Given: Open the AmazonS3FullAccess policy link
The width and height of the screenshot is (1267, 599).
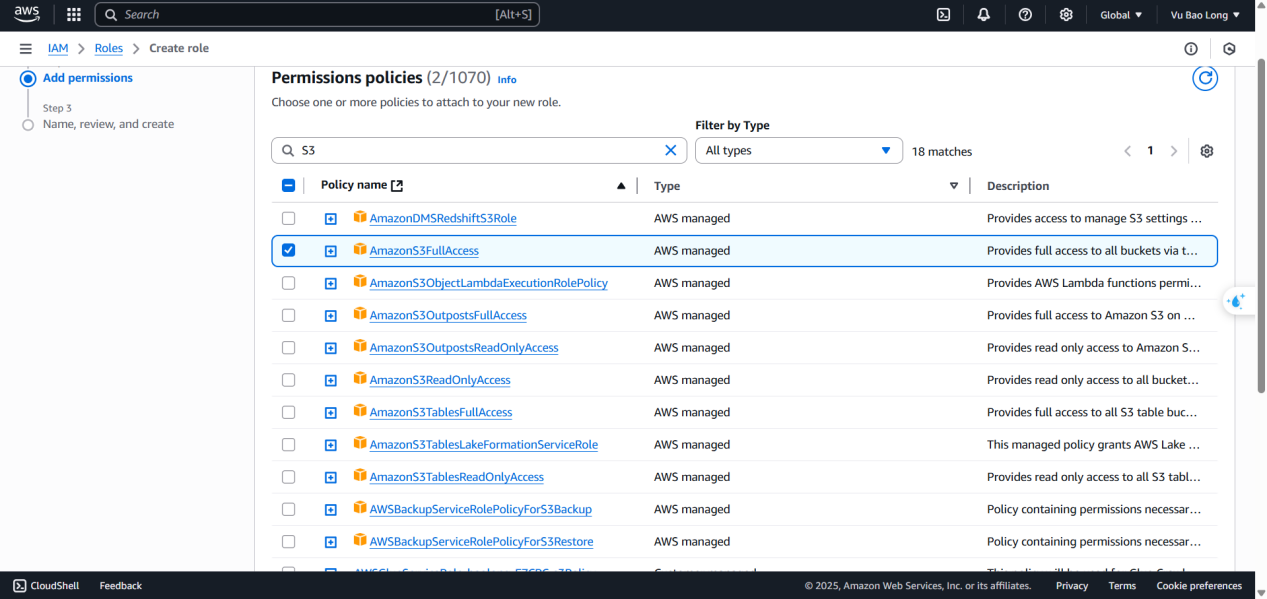Looking at the screenshot, I should tap(424, 251).
